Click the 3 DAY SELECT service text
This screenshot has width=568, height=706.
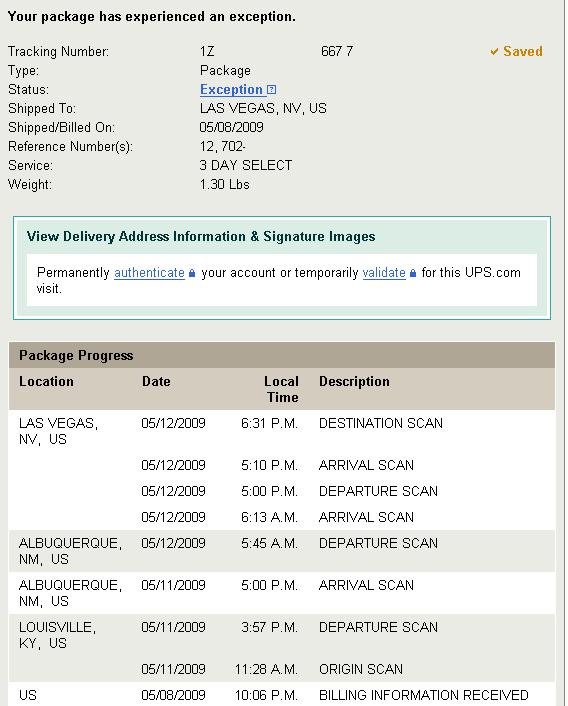pyautogui.click(x=246, y=165)
